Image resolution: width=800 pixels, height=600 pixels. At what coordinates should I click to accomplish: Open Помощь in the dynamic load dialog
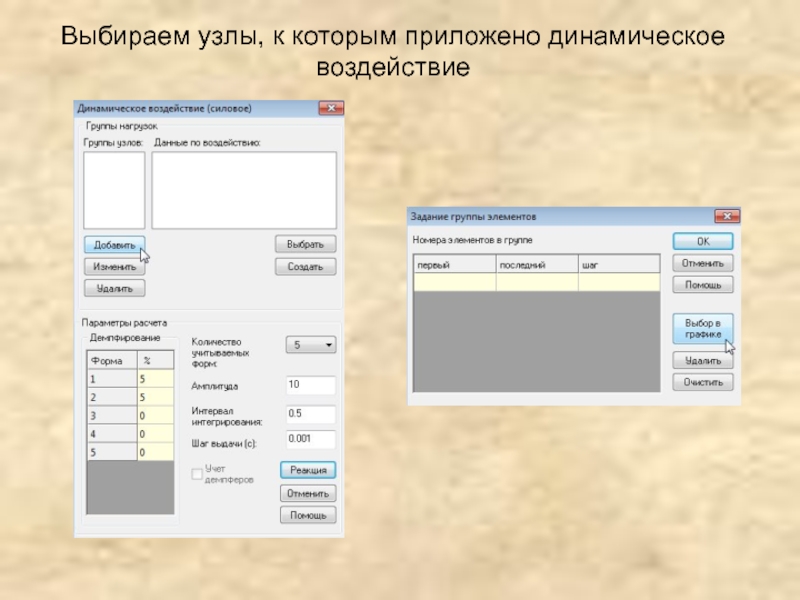pyautogui.click(x=308, y=515)
